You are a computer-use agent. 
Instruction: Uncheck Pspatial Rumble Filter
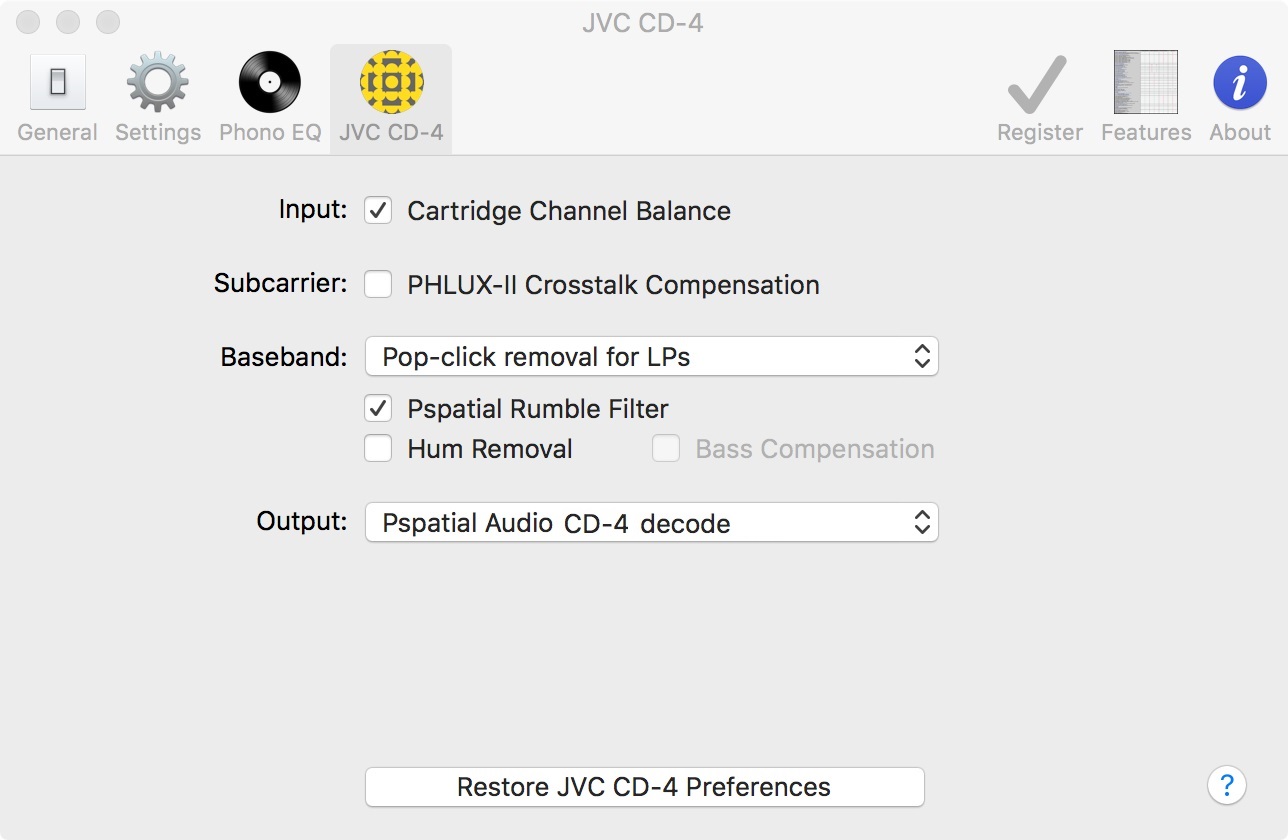[x=378, y=408]
